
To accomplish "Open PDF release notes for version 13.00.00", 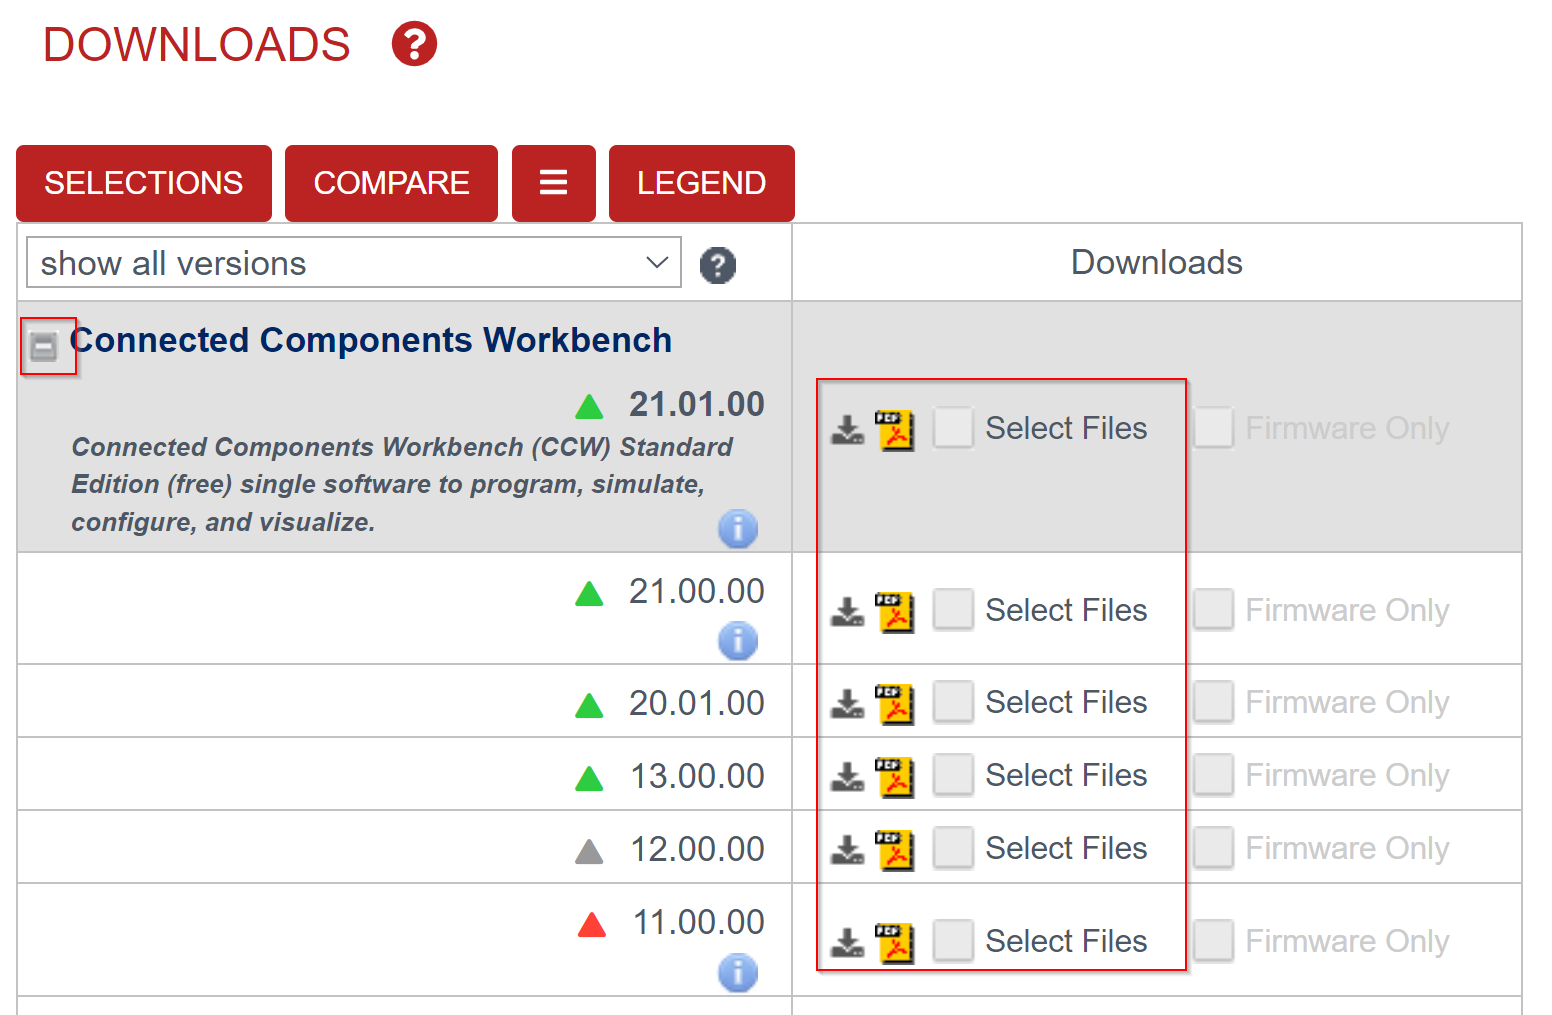I will 895,777.
